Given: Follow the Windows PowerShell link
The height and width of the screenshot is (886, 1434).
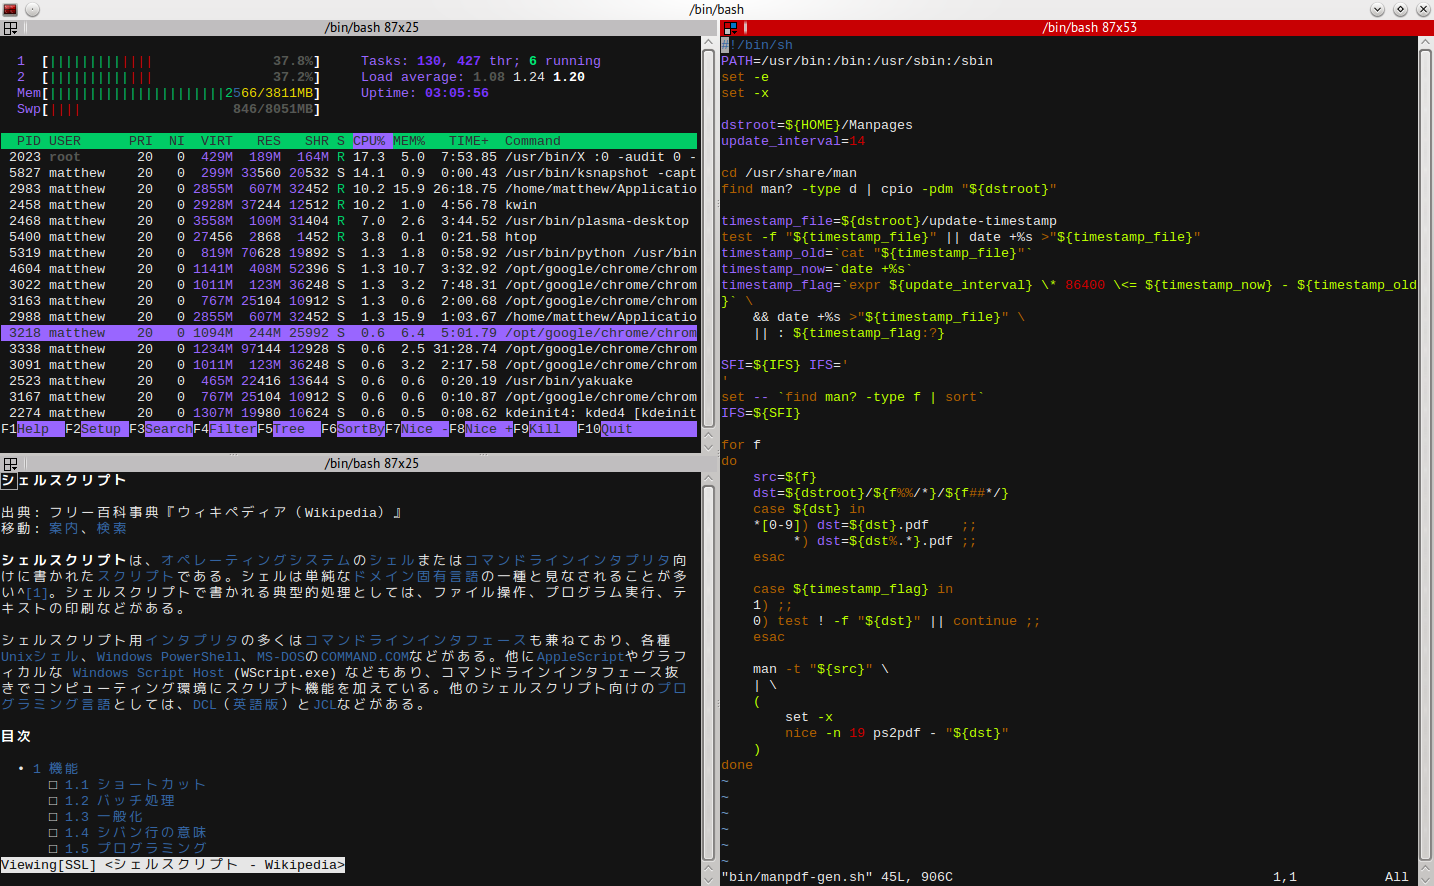Looking at the screenshot, I should point(169,657).
